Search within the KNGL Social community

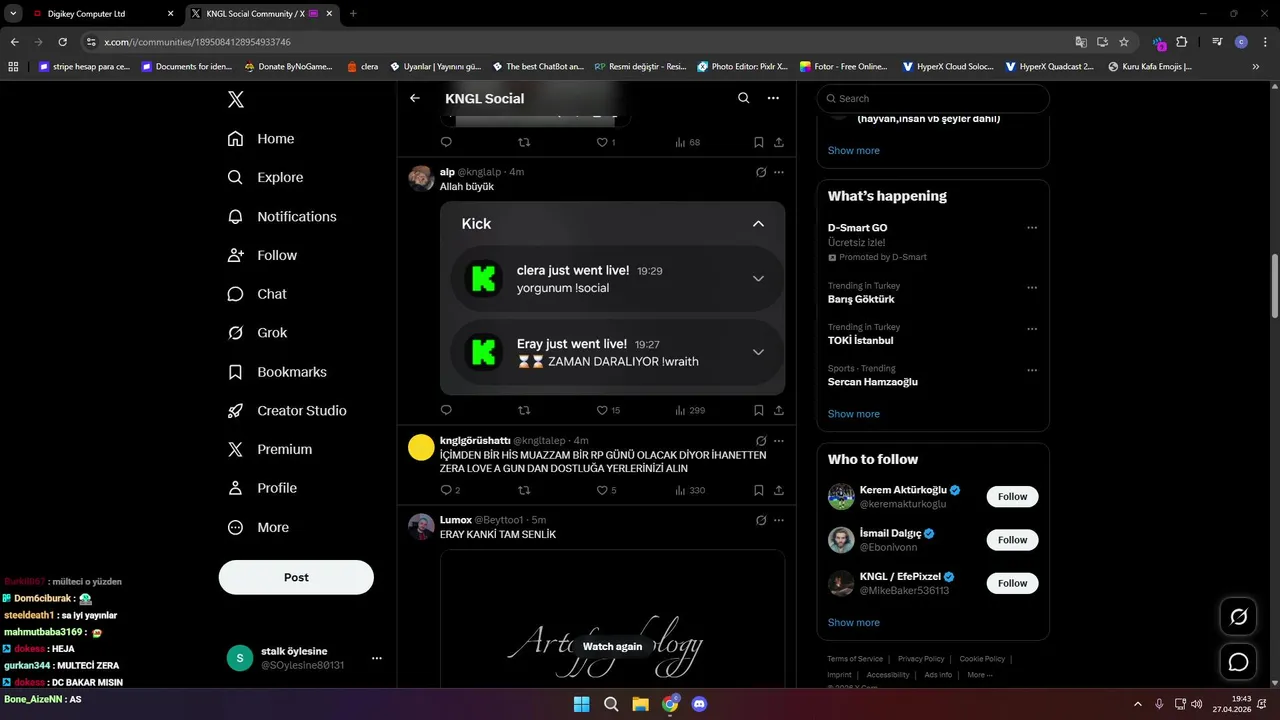pyautogui.click(x=743, y=98)
